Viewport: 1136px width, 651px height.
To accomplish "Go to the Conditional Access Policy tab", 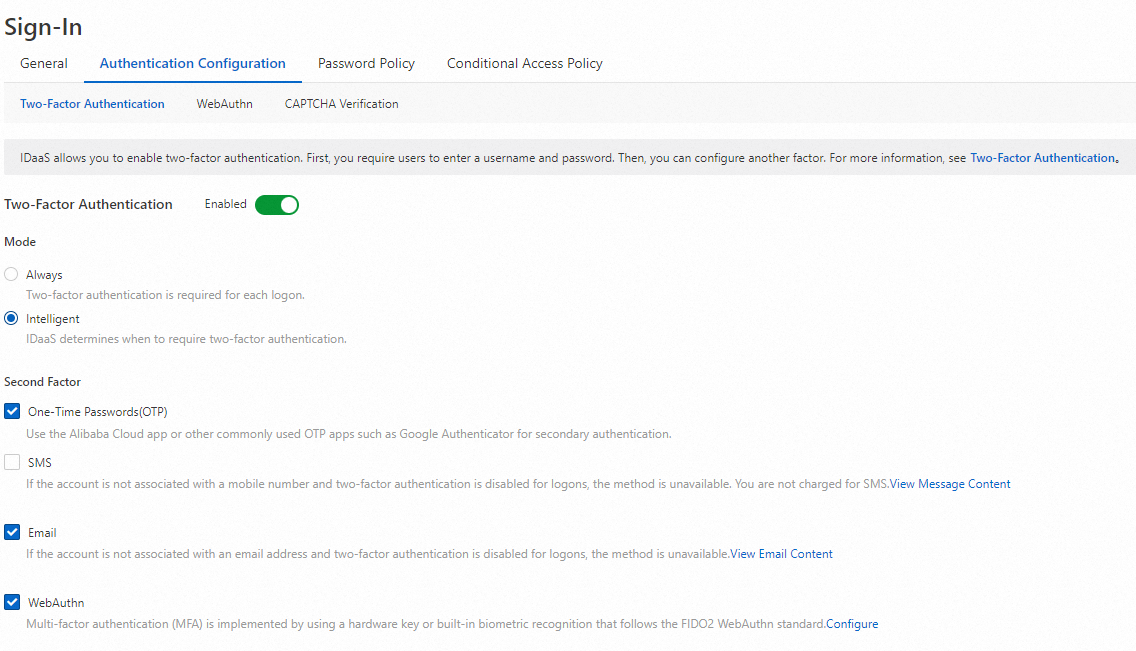I will (x=524, y=63).
